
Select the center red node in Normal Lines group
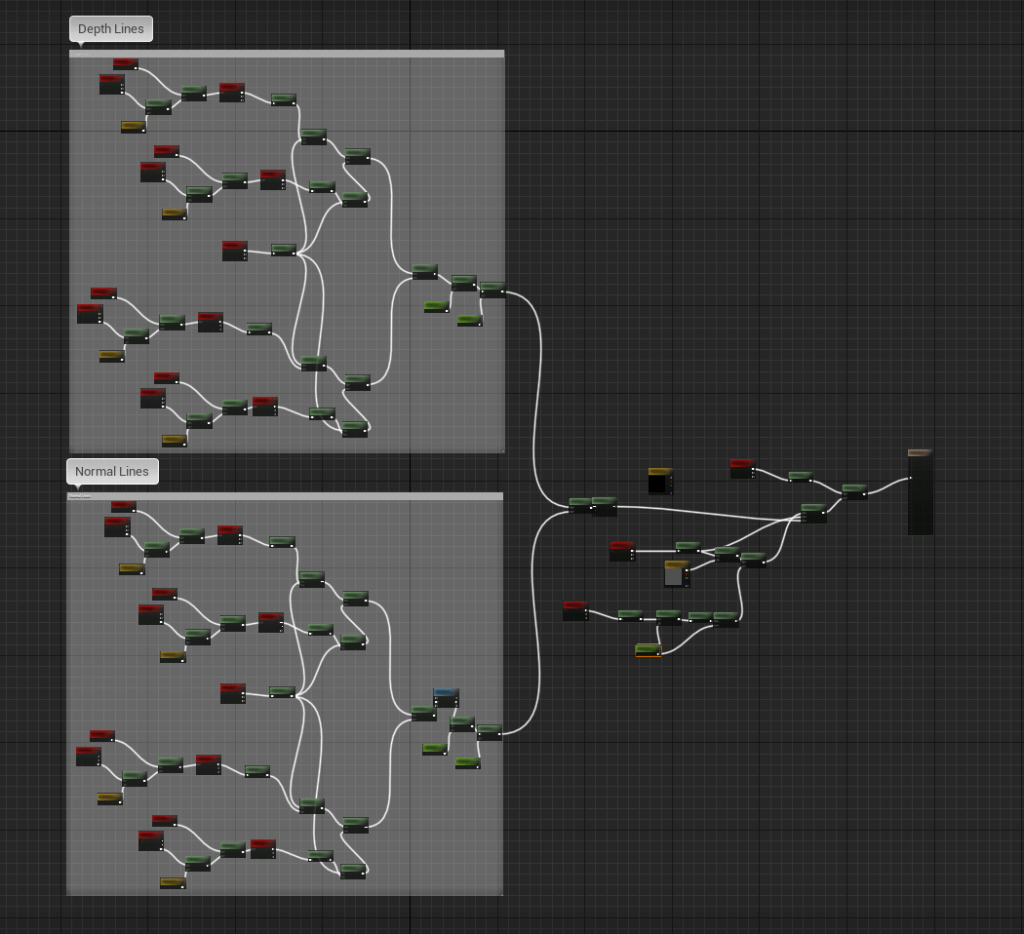[x=232, y=693]
